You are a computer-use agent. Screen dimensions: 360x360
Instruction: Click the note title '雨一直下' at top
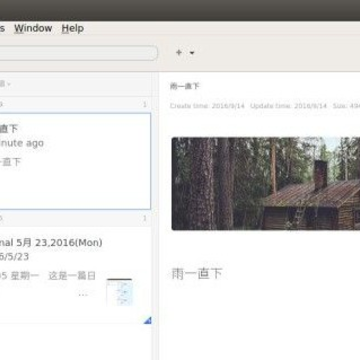pos(184,86)
